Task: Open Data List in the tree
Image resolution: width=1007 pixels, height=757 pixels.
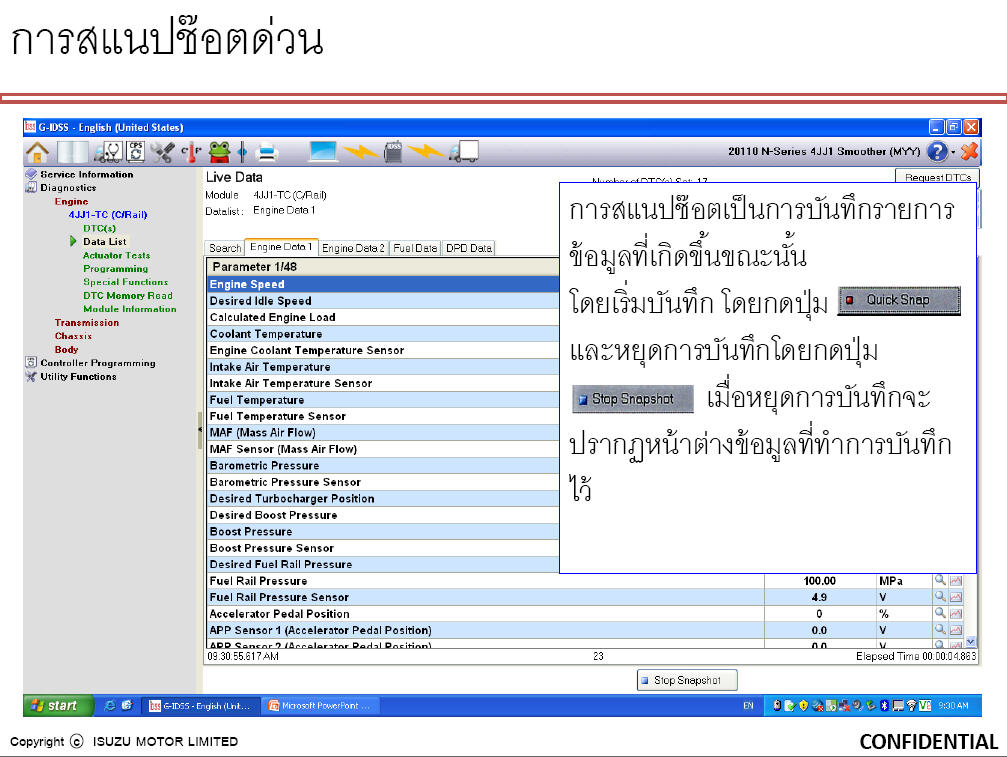Action: click(x=105, y=241)
